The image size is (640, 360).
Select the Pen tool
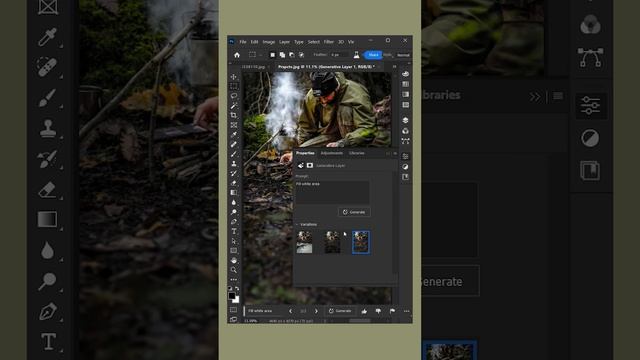click(234, 222)
